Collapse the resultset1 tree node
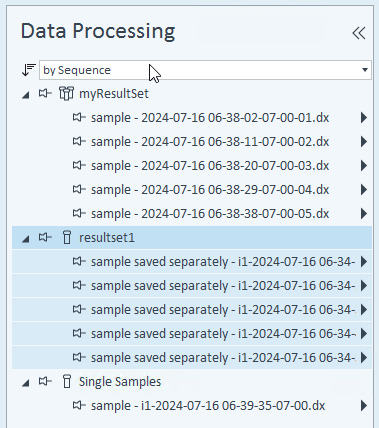 click(x=26, y=239)
